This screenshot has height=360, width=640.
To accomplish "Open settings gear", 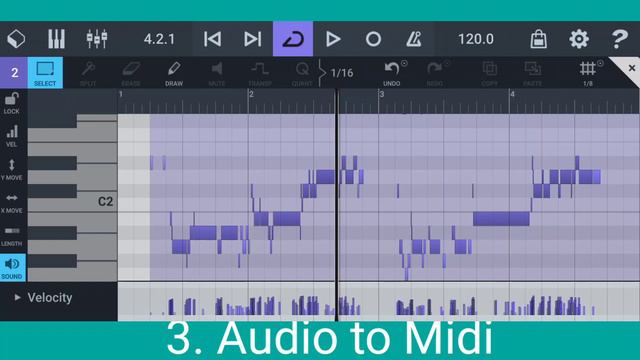I will click(x=579, y=39).
